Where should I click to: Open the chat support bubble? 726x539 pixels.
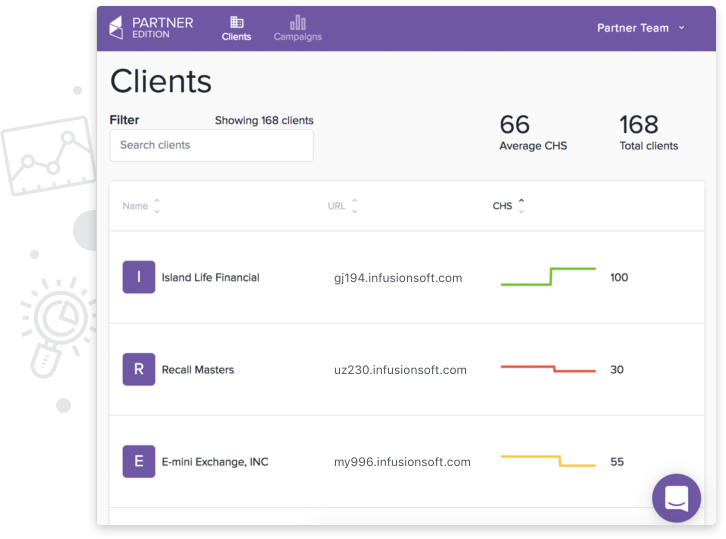pos(676,498)
